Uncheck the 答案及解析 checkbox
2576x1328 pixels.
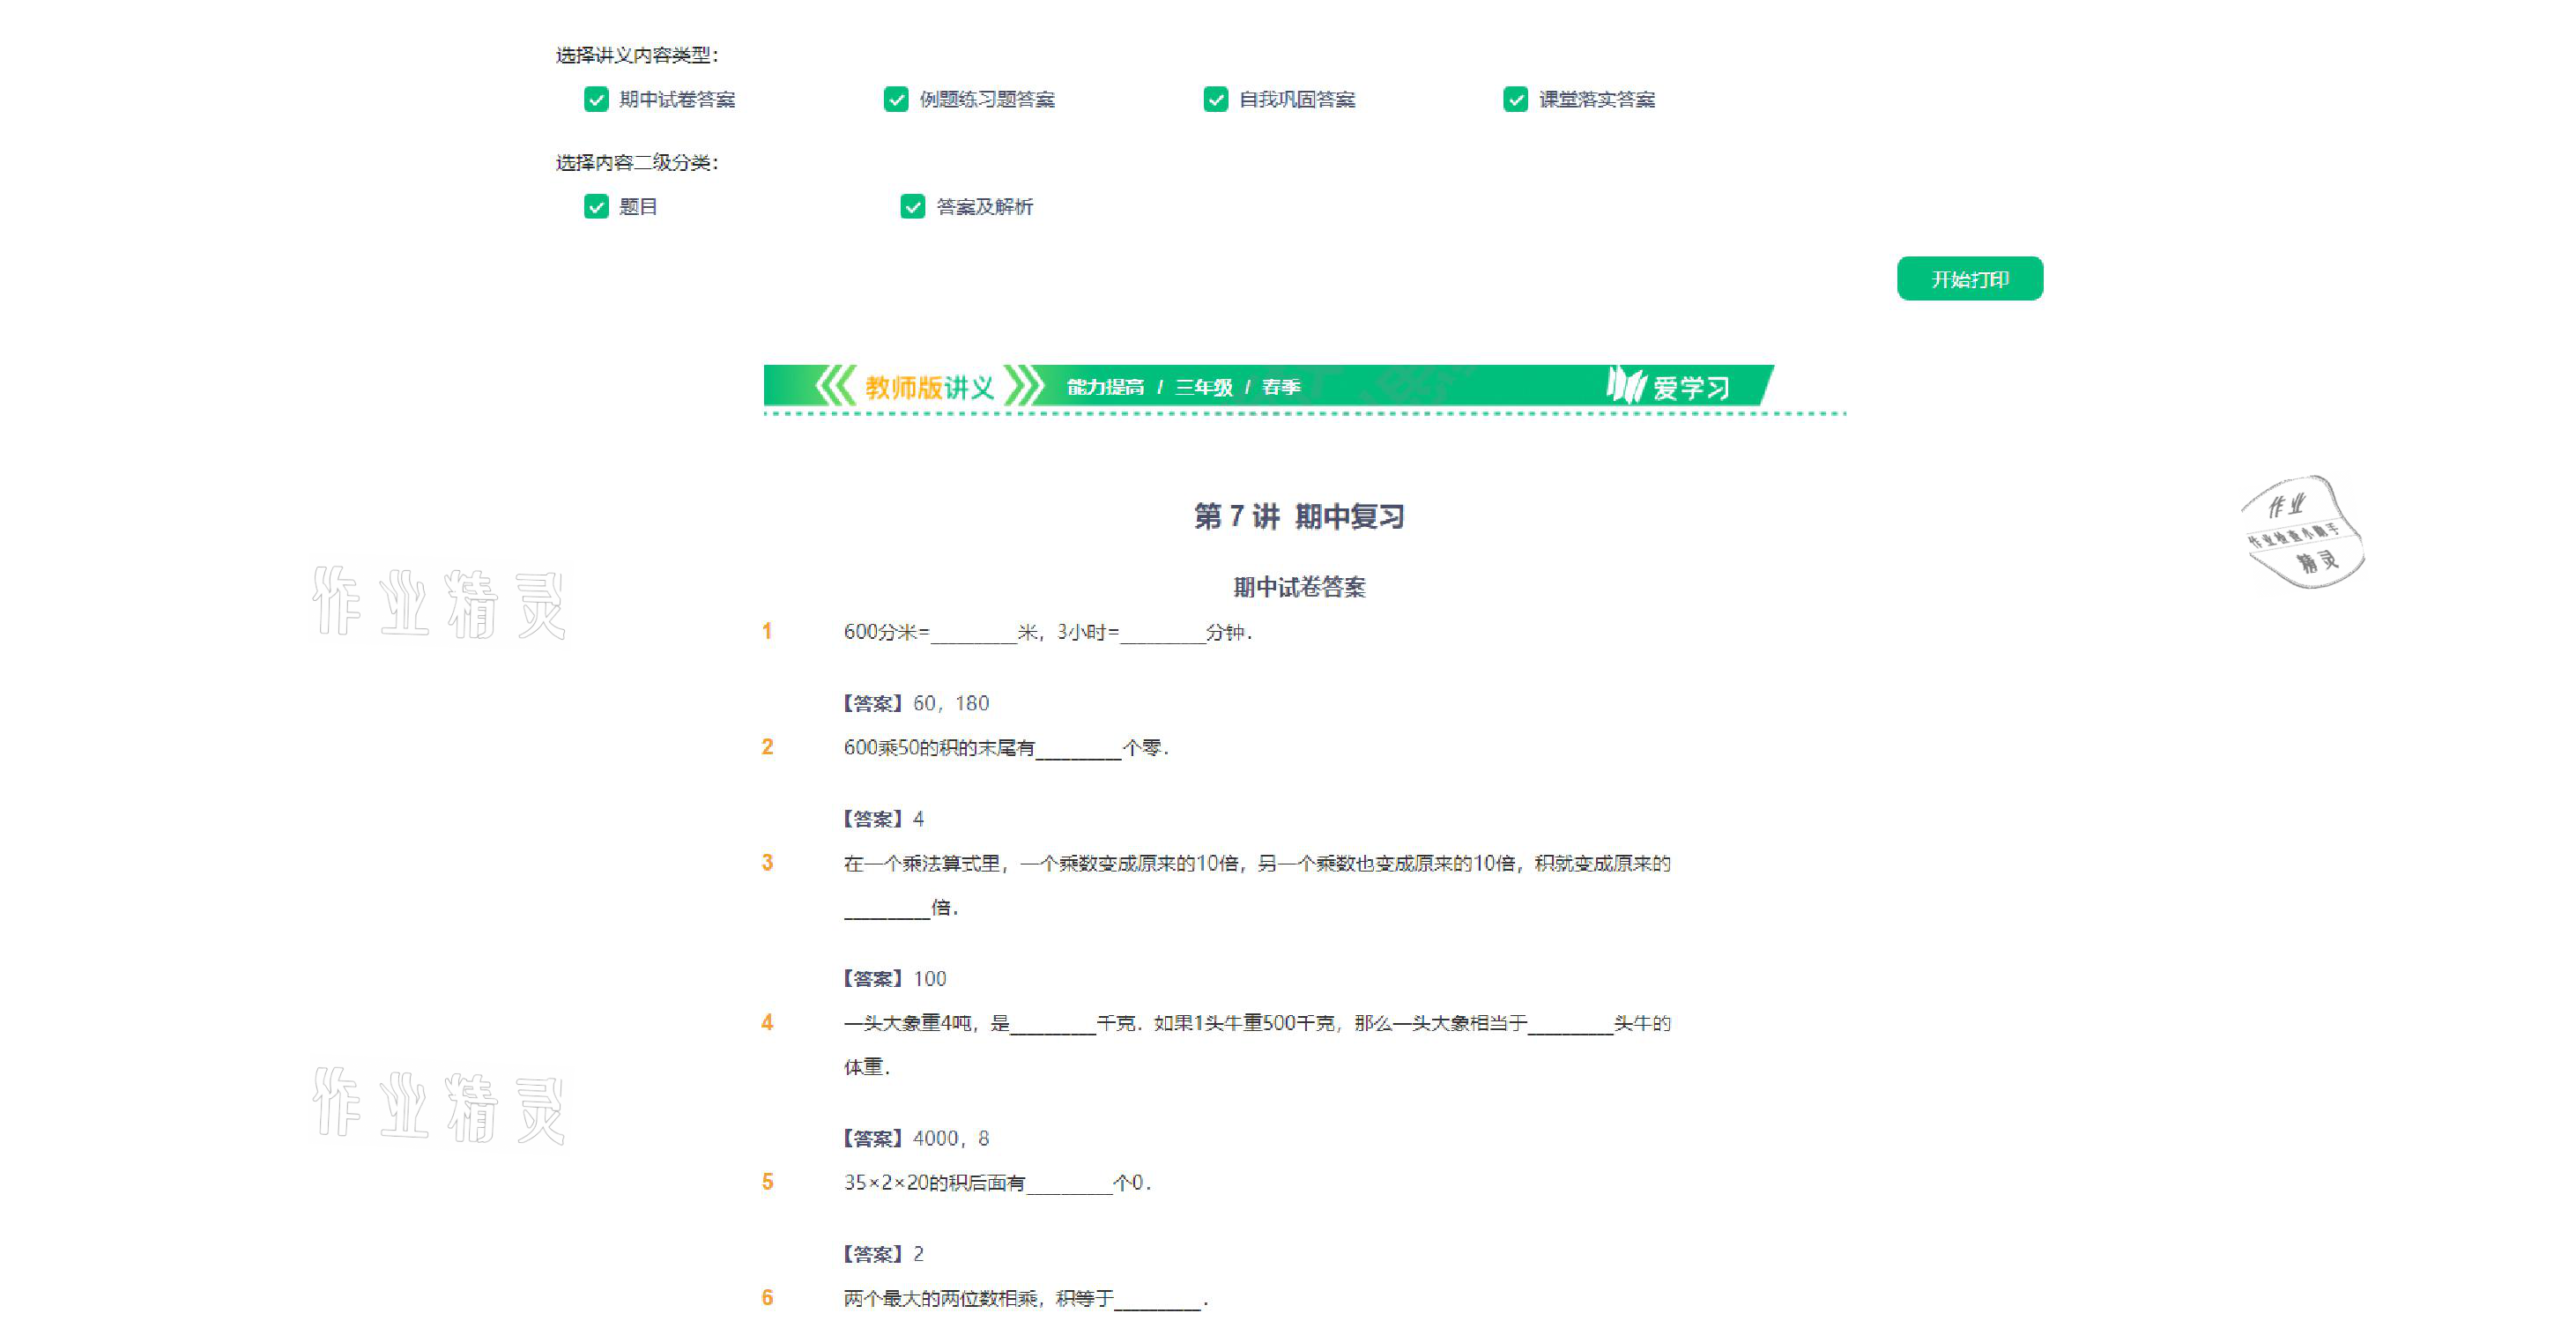click(912, 206)
